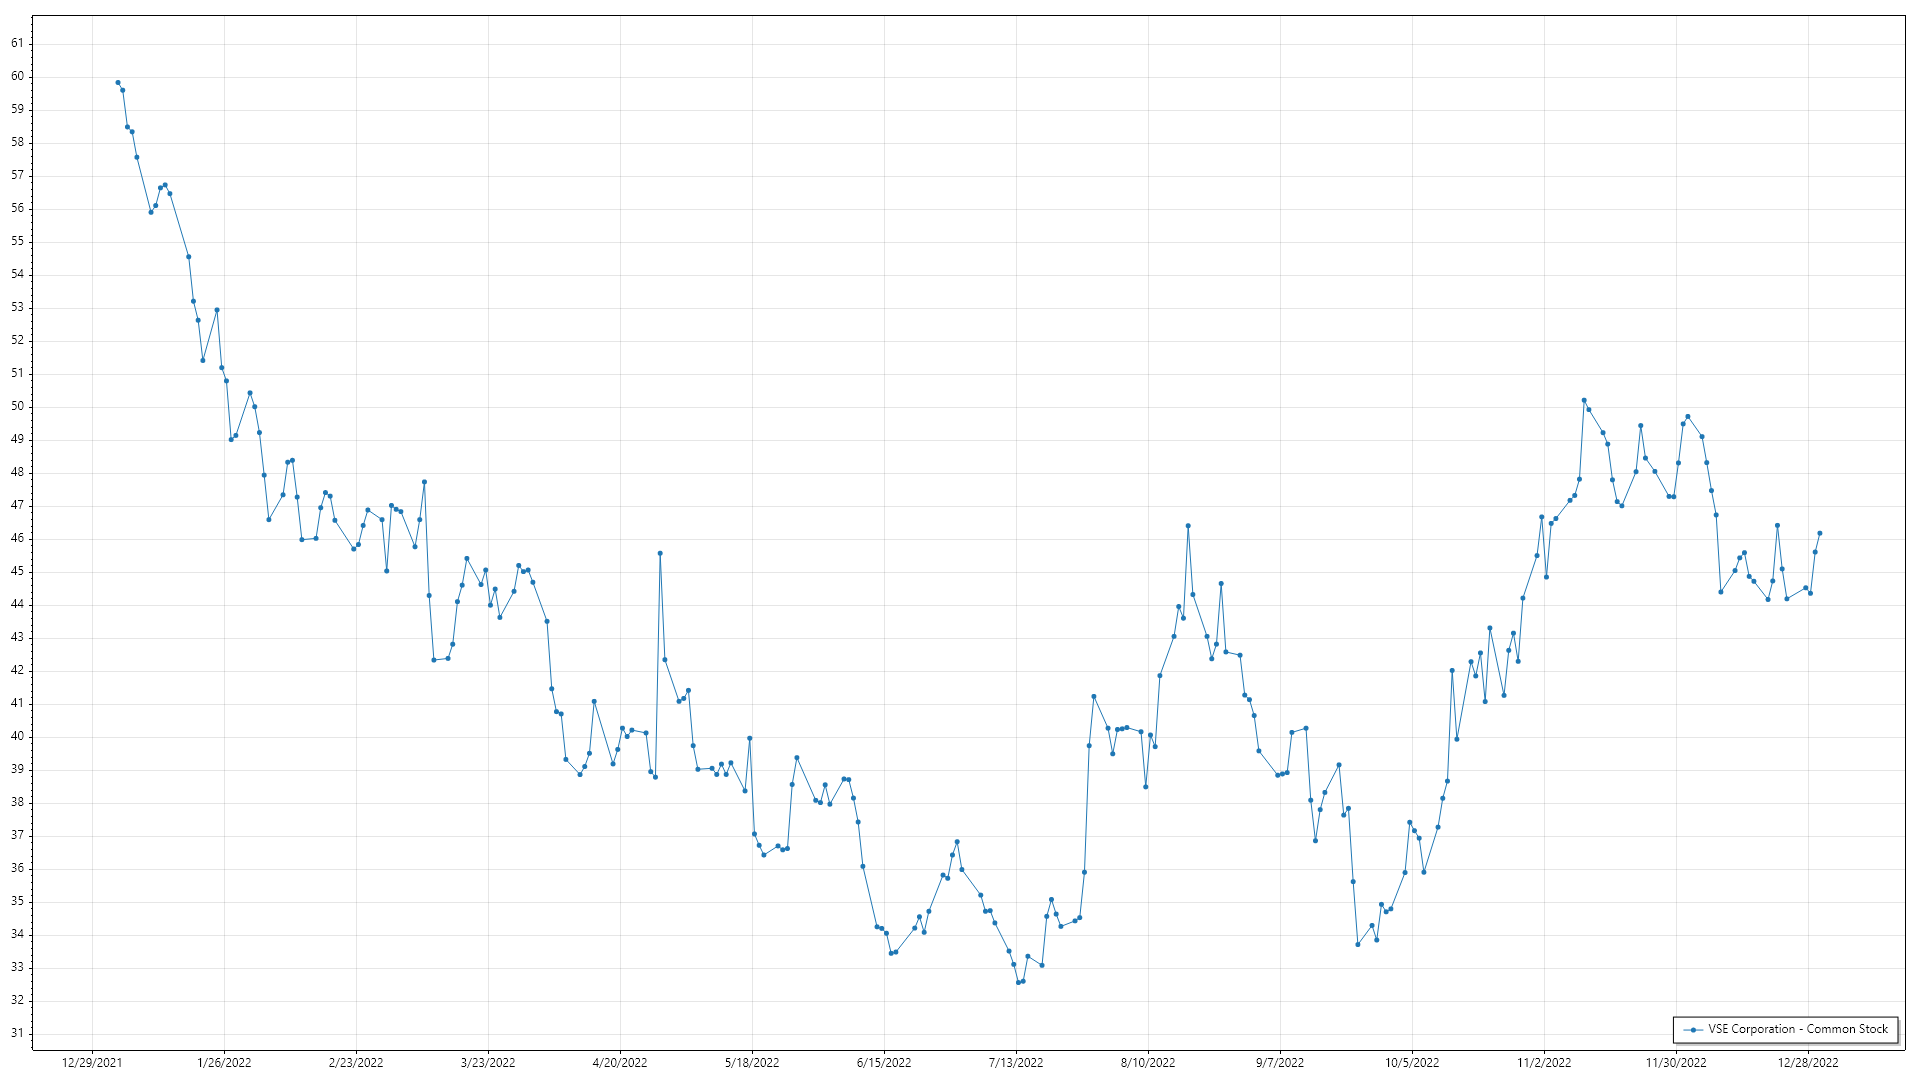Click the 40 value on y-axis
This screenshot has height=1080, width=1920.
click(18, 736)
